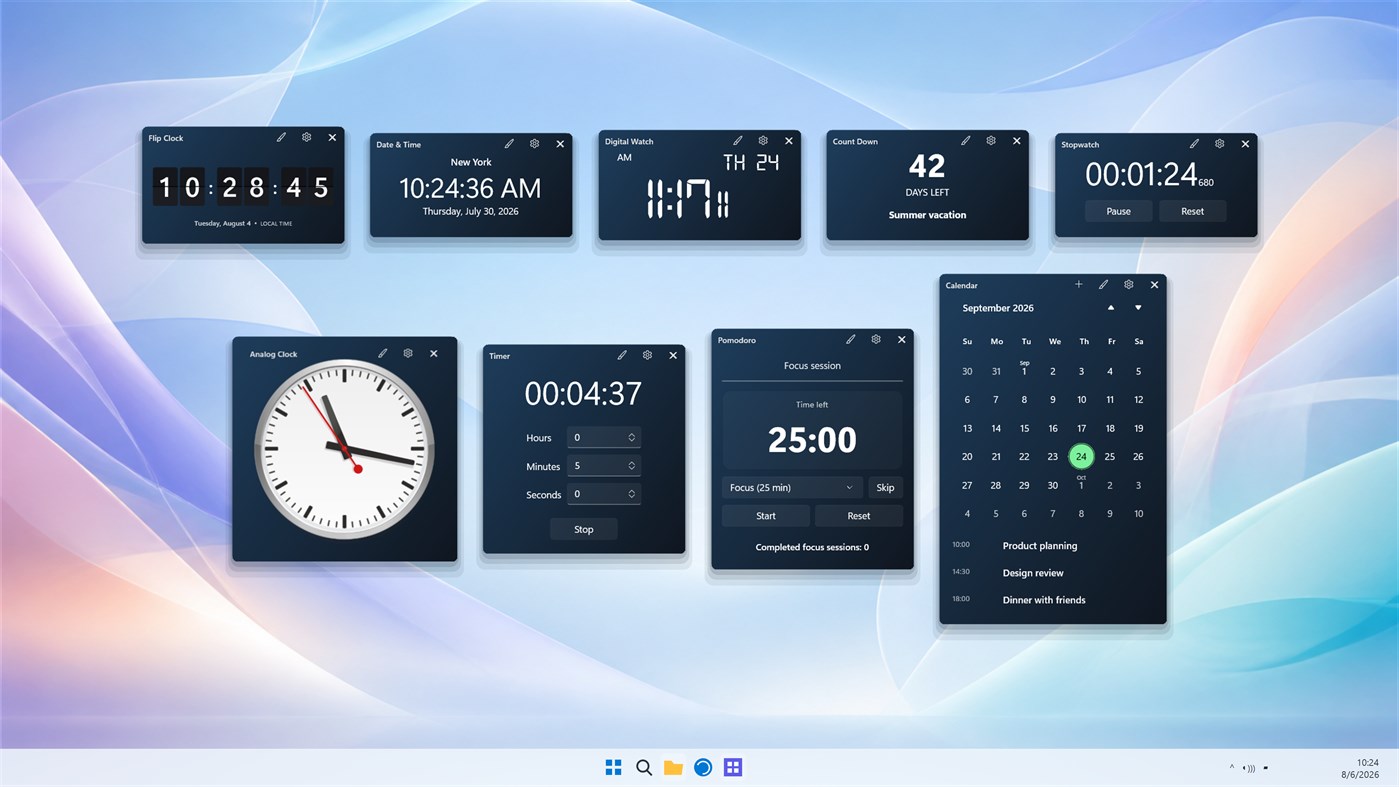Open Analog Clock settings gear

[408, 354]
